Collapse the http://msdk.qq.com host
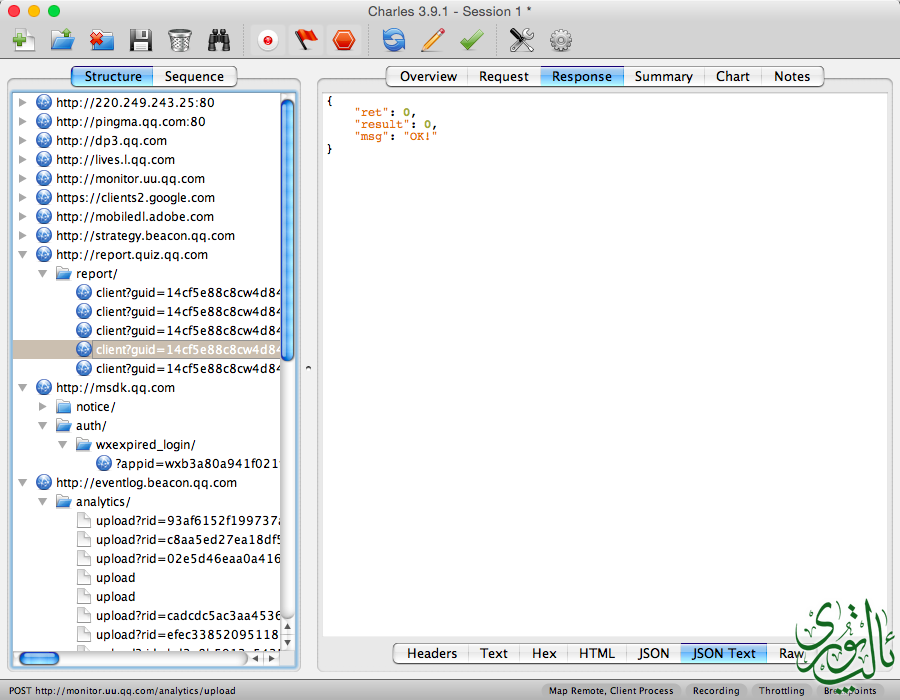The width and height of the screenshot is (900, 700). click(22, 388)
